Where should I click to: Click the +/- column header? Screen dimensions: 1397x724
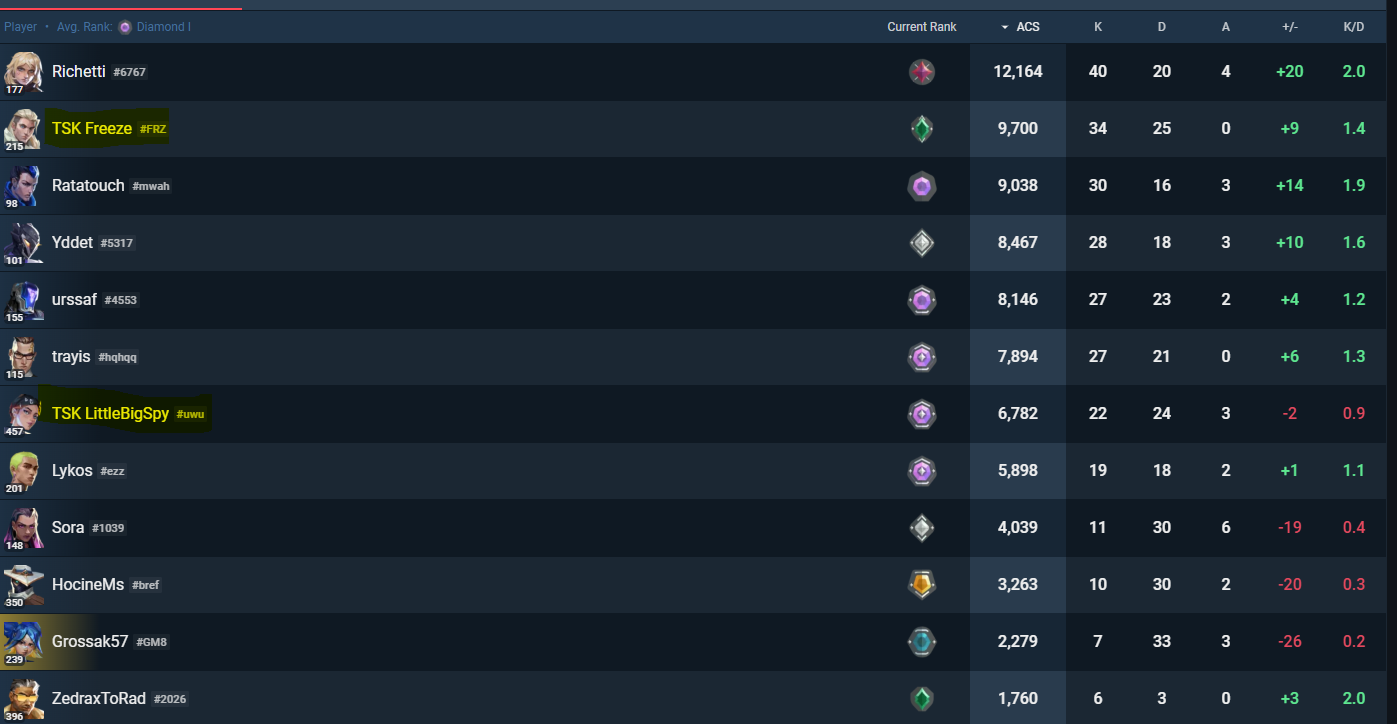[1290, 27]
